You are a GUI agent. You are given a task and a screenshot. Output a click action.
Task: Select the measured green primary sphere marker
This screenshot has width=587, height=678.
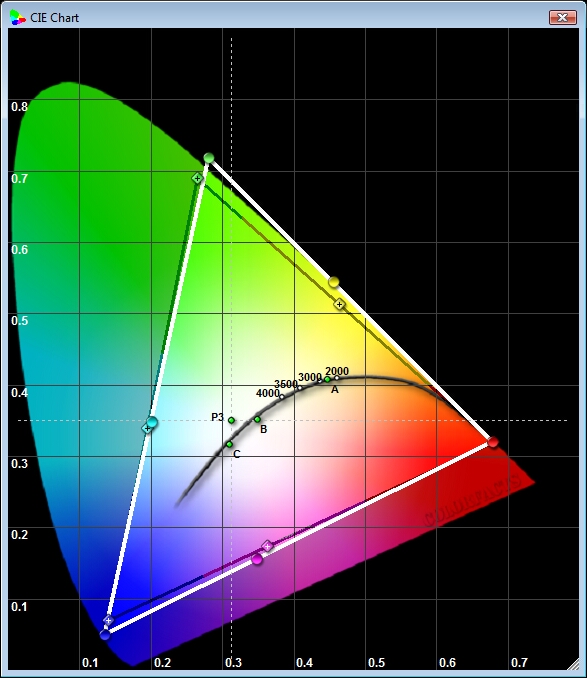[209, 158]
